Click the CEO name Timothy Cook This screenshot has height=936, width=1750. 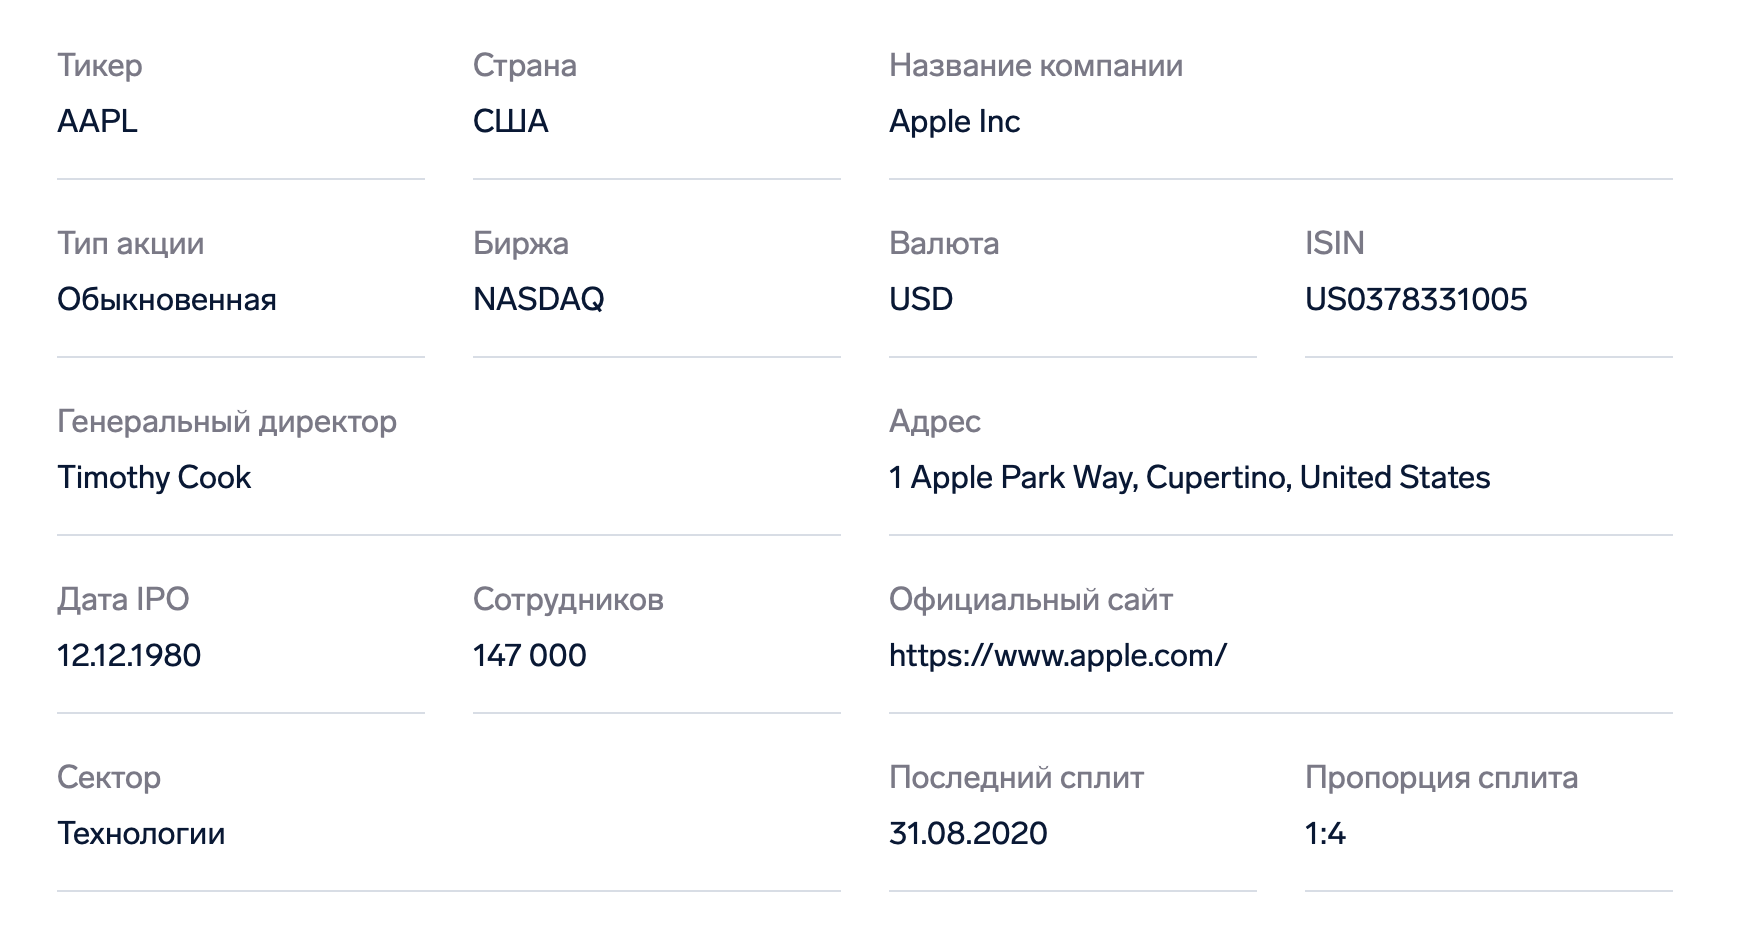click(x=154, y=477)
